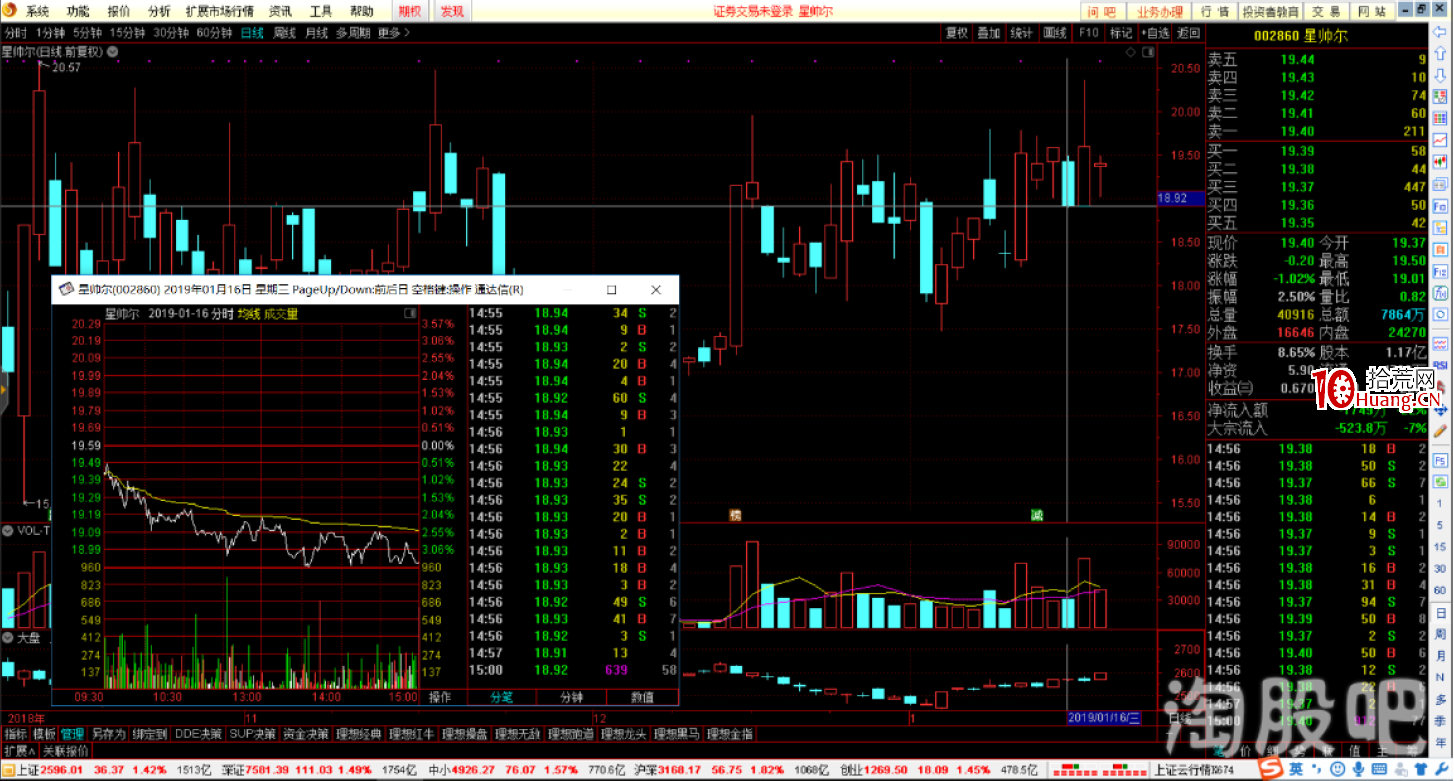
Task: Switch chart to 5分钟 period
Action: point(87,33)
